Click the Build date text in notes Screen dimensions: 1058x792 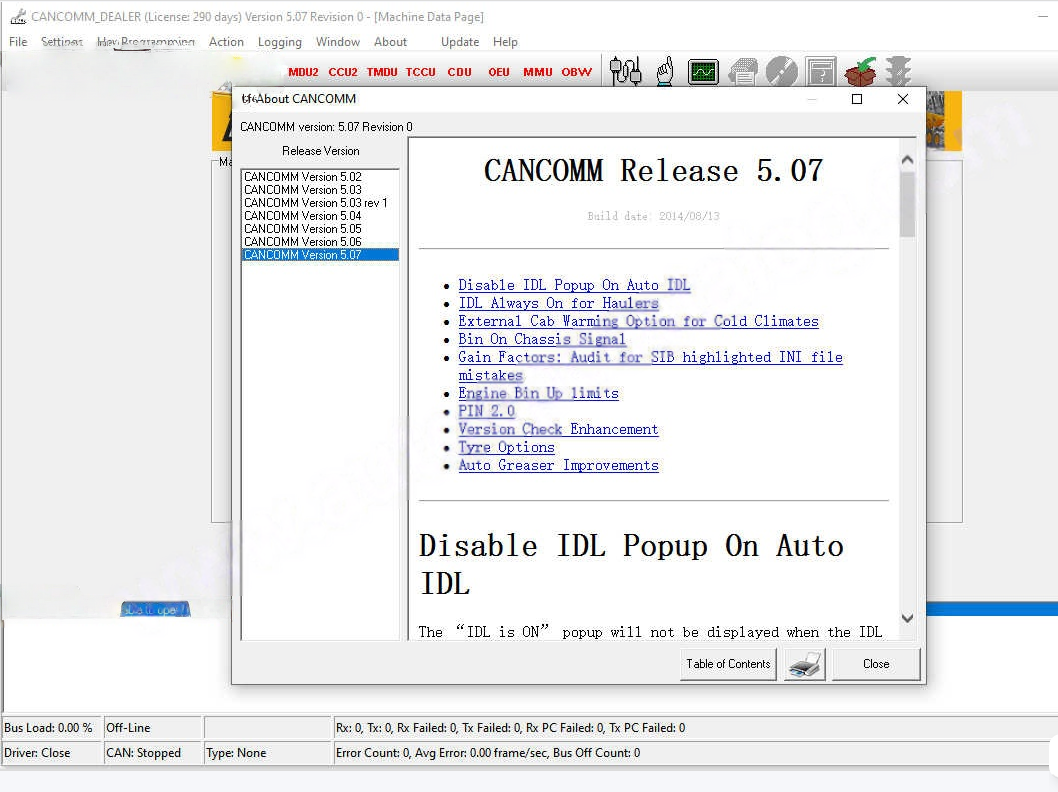tap(653, 216)
